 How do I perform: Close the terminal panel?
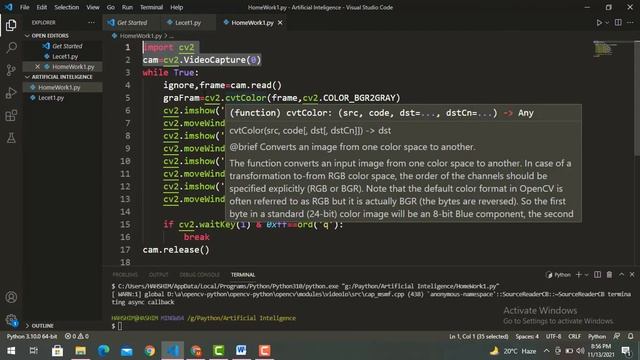click(x=632, y=275)
